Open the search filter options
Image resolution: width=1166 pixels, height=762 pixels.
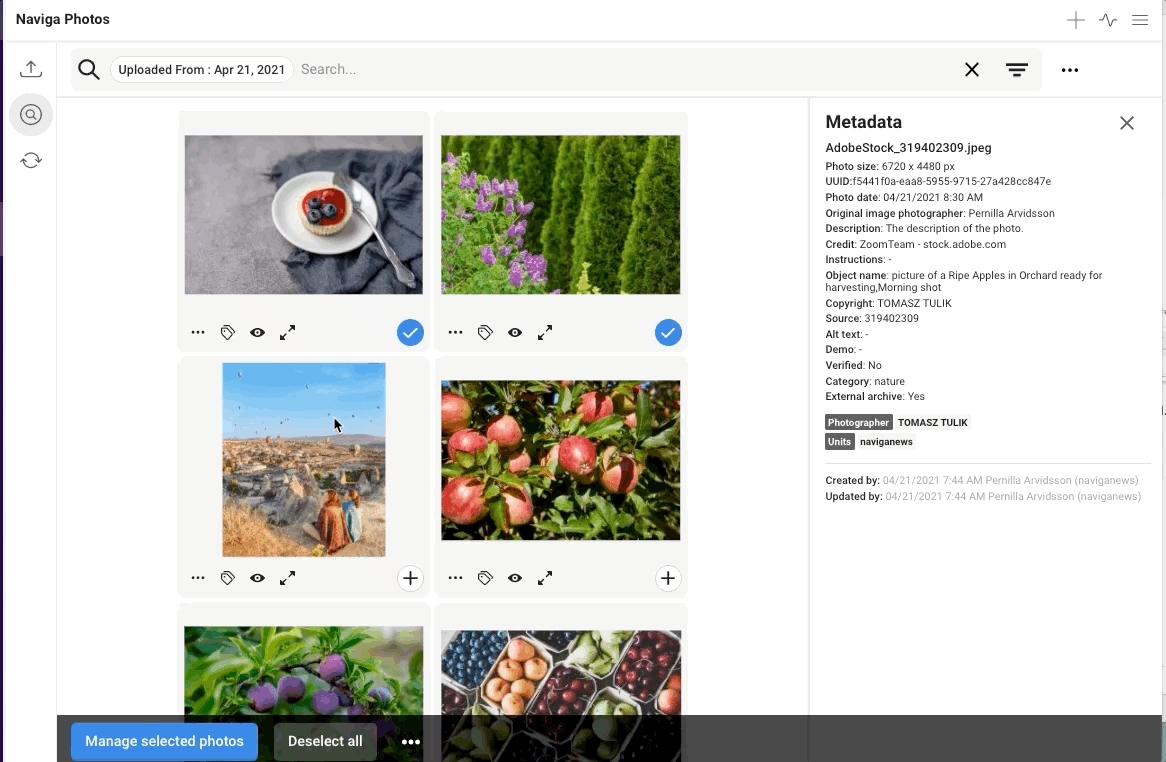pos(1017,70)
